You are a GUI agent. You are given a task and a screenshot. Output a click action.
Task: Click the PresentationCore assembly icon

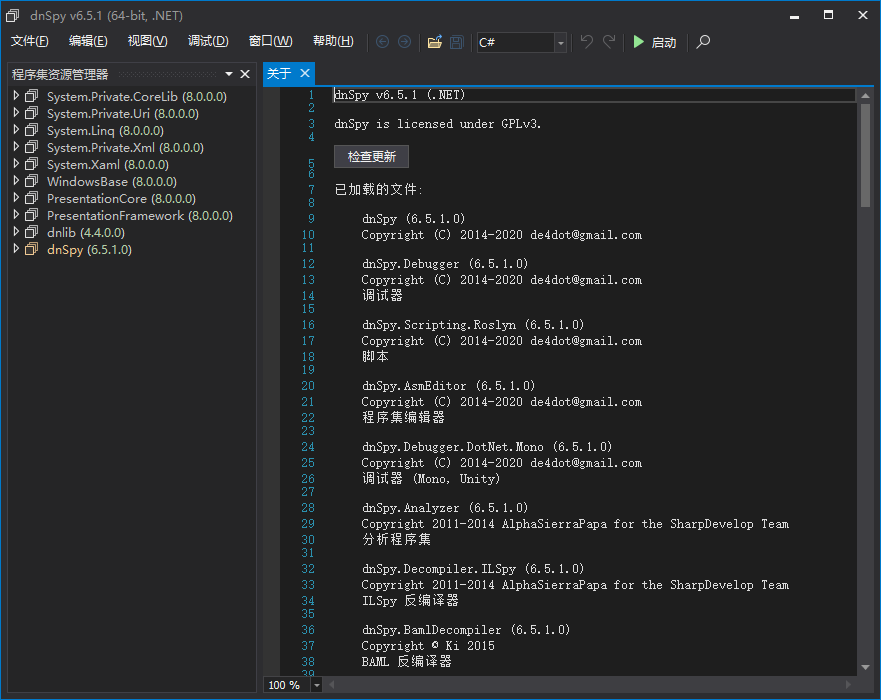pyautogui.click(x=32, y=198)
